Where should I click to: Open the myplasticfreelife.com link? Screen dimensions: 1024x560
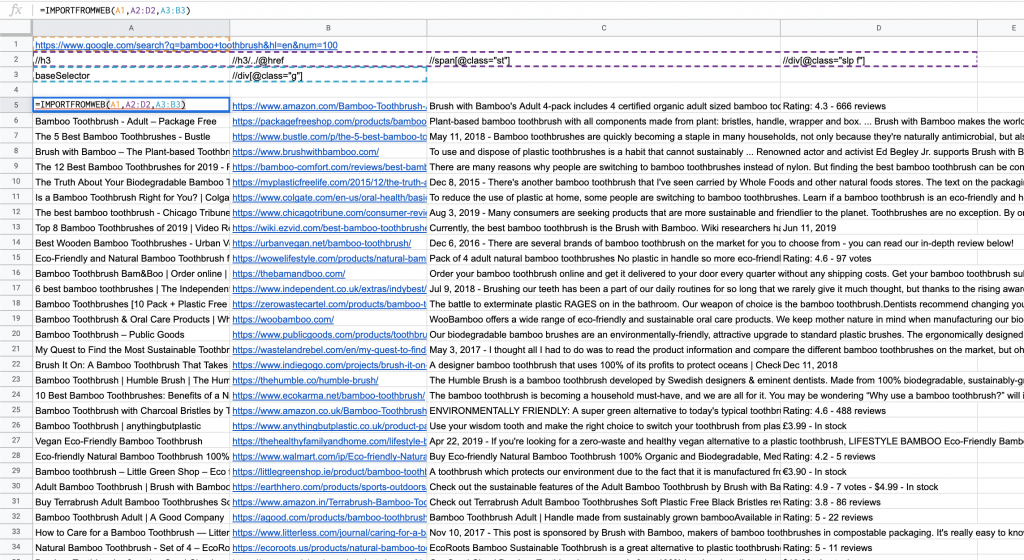tap(329, 182)
